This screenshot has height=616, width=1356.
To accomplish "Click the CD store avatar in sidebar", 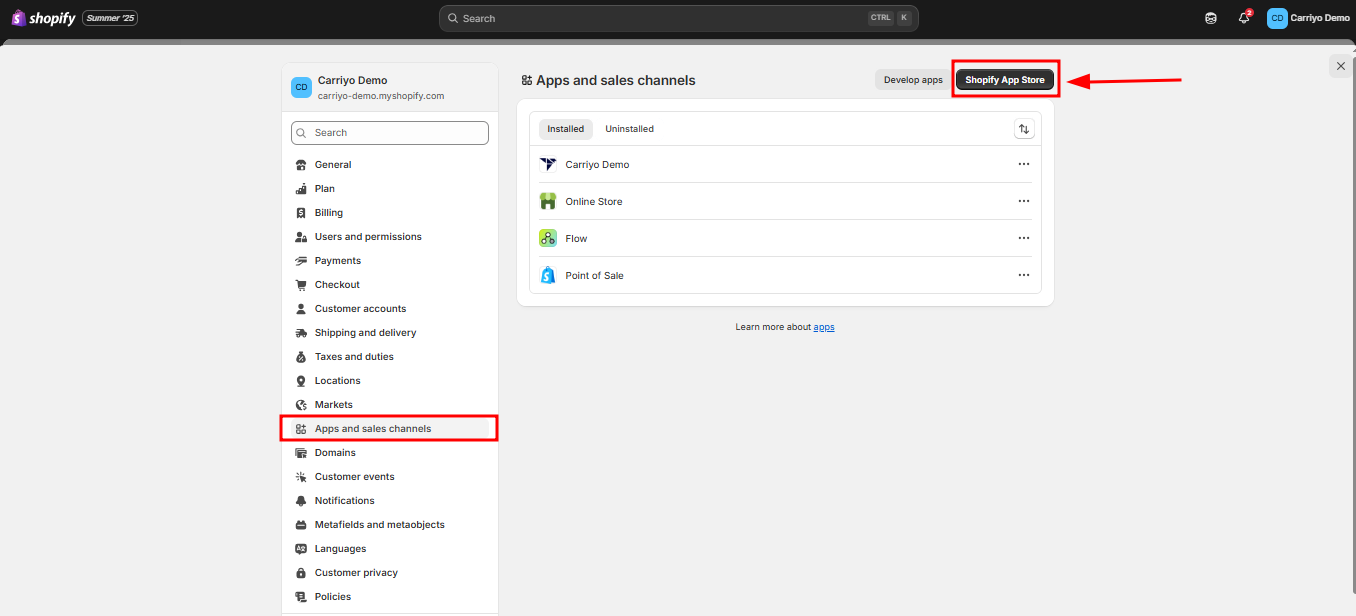I will click(301, 88).
